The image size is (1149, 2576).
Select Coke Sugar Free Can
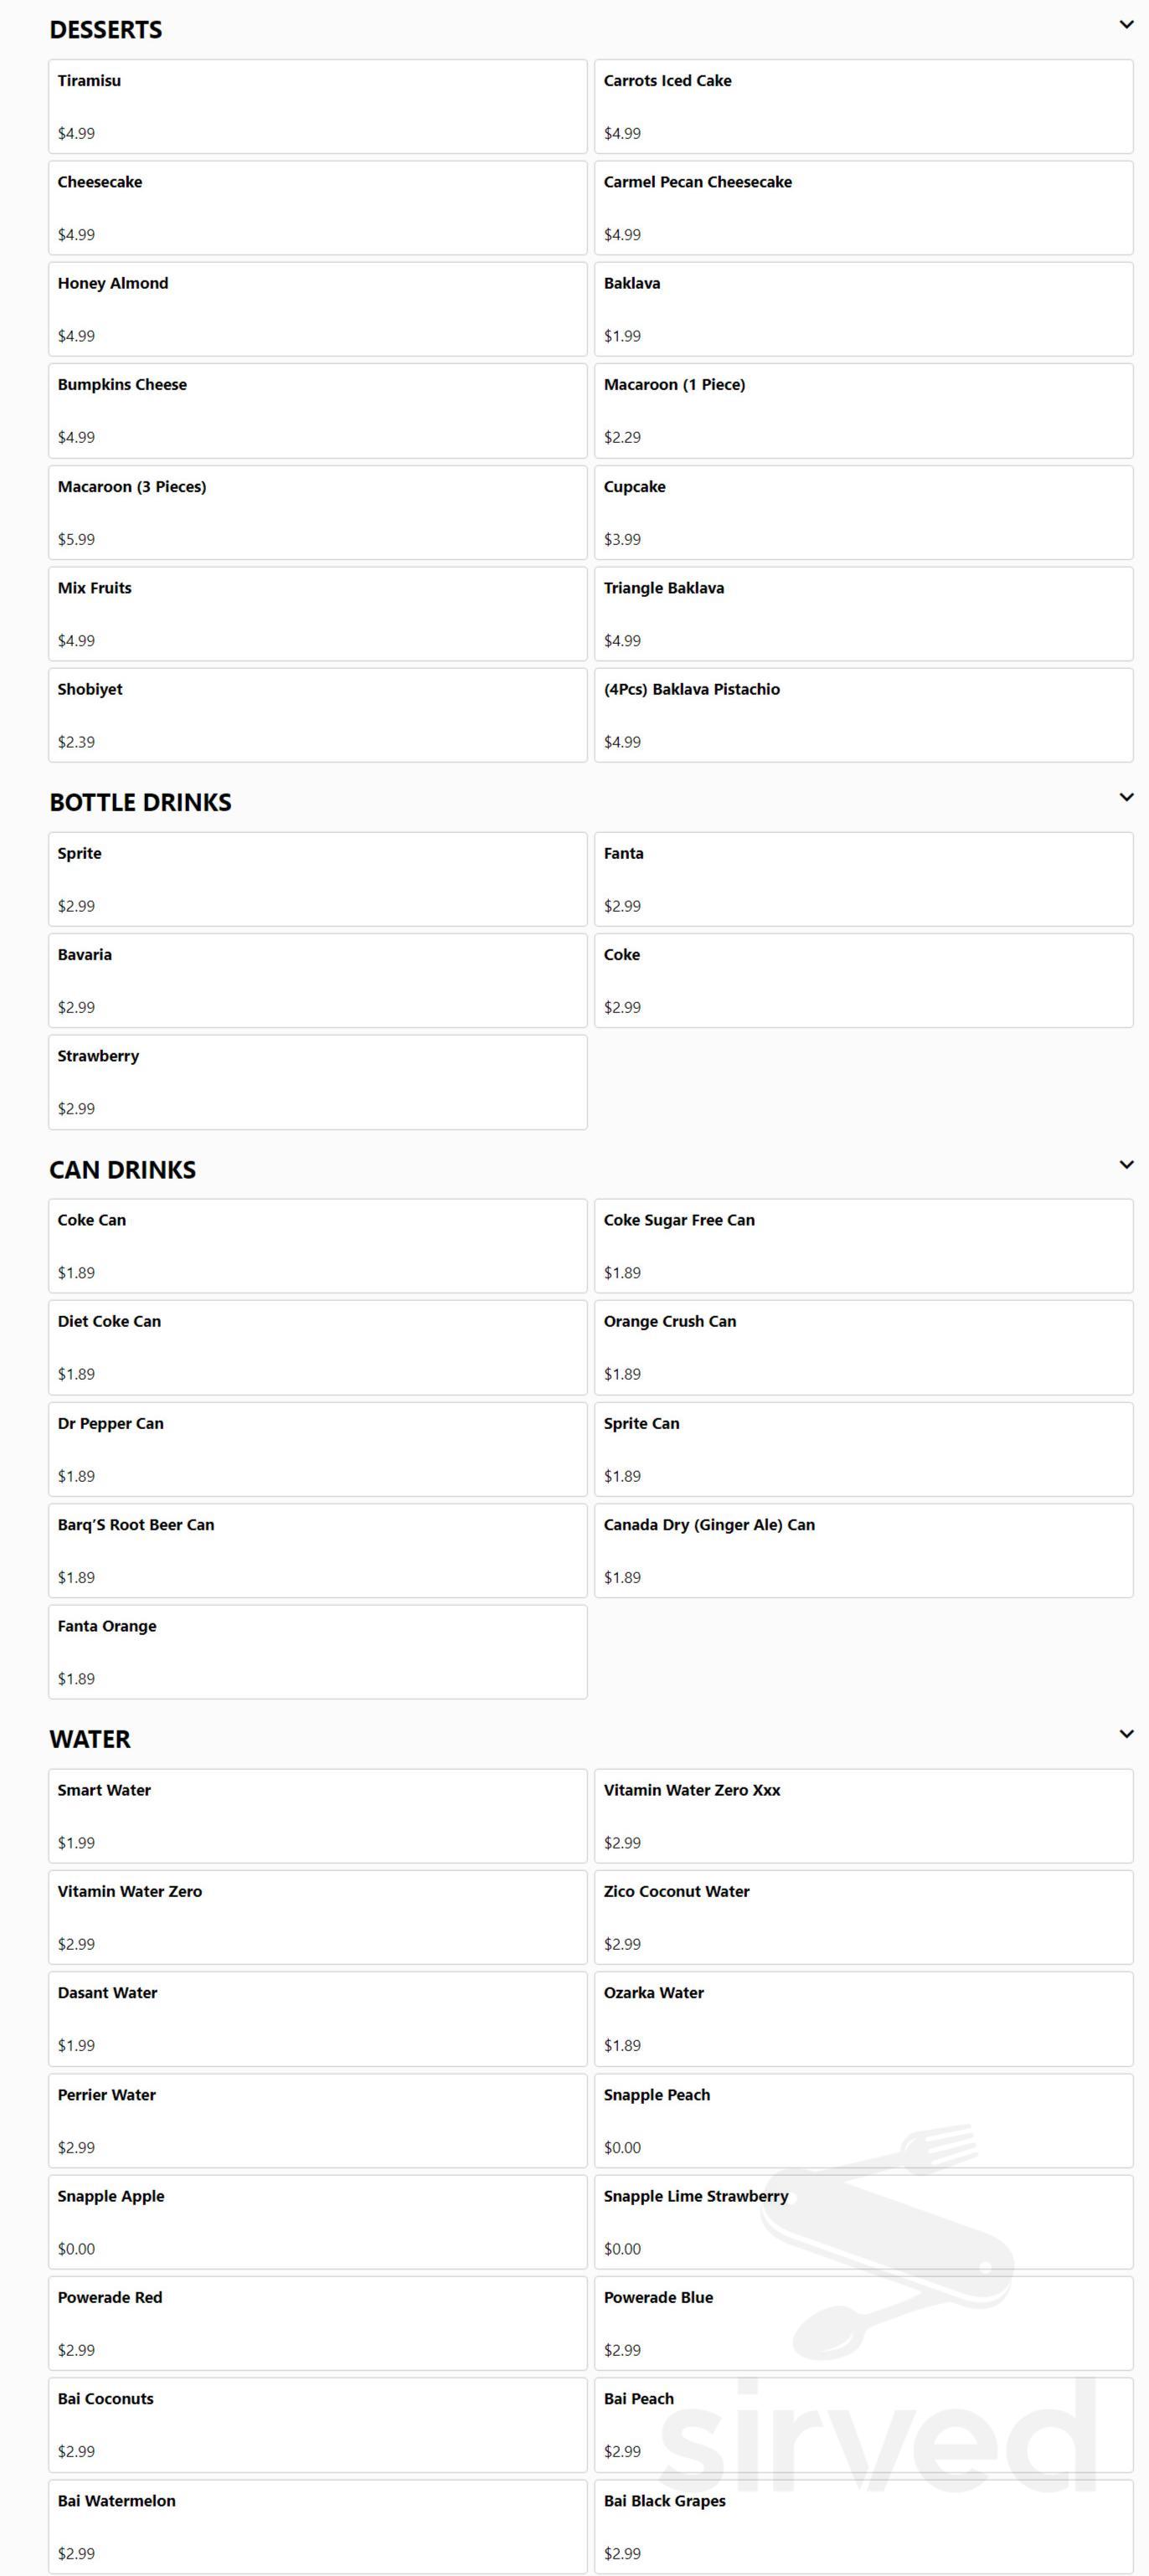pos(863,1246)
